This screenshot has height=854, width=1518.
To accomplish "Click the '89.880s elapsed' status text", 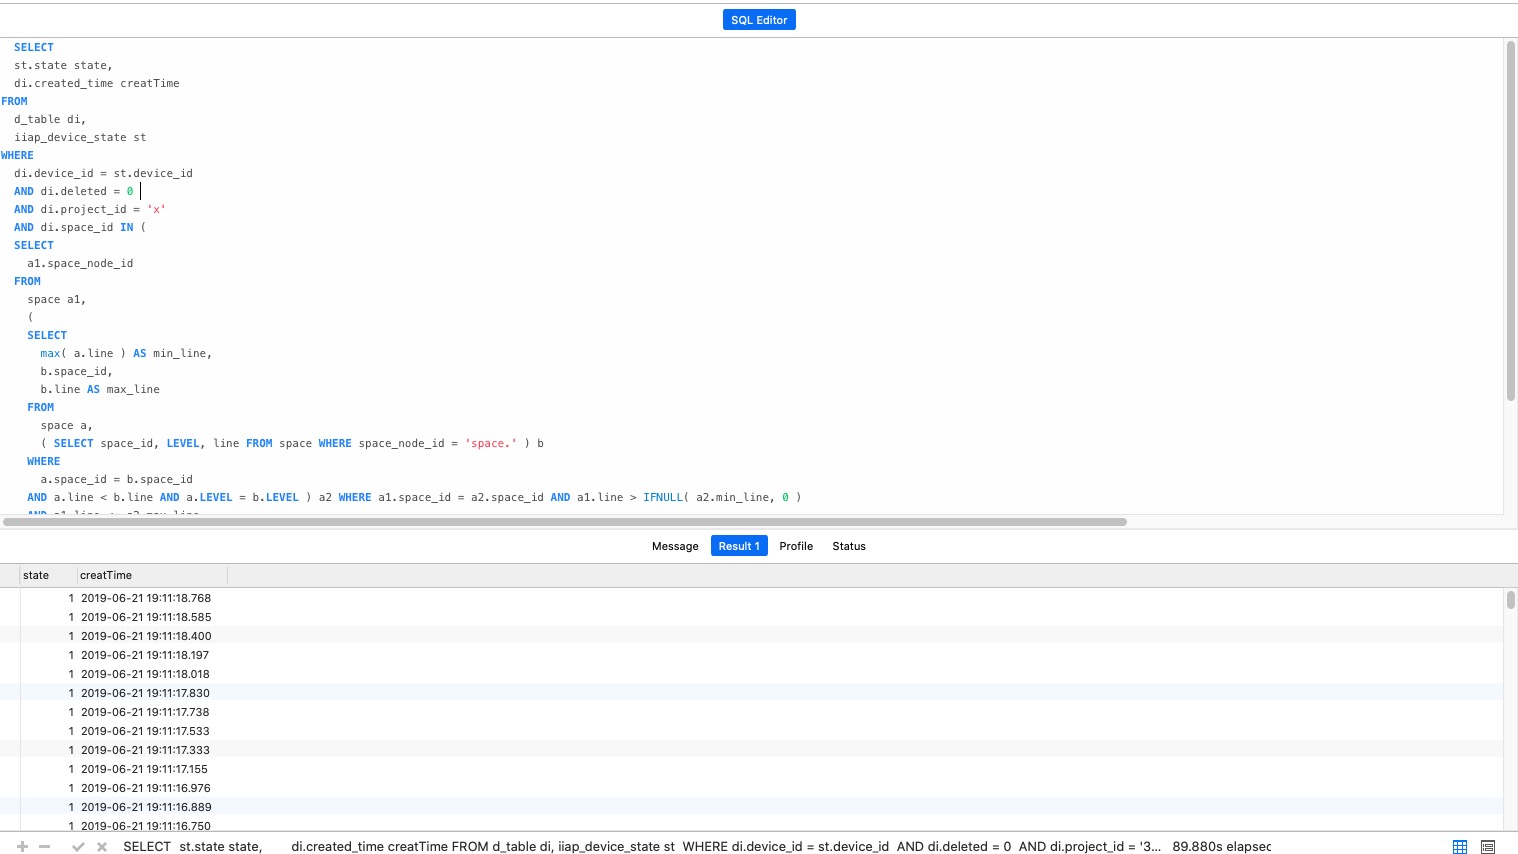I will (x=1222, y=846).
